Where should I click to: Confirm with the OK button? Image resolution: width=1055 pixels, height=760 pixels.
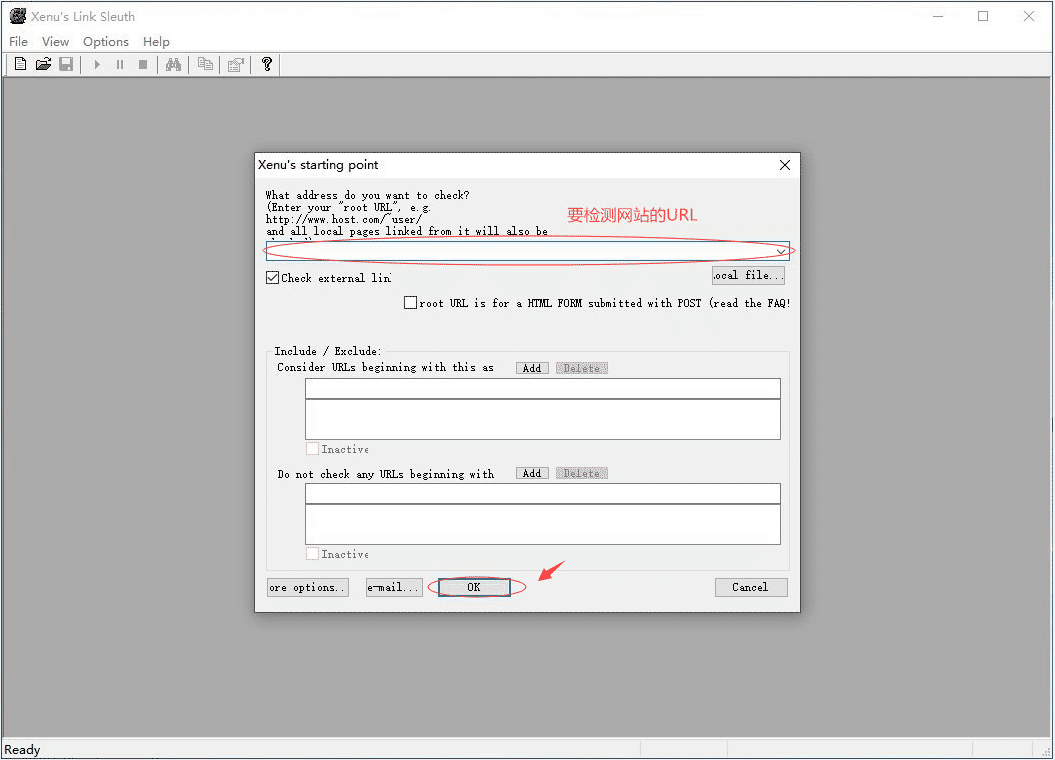[474, 587]
